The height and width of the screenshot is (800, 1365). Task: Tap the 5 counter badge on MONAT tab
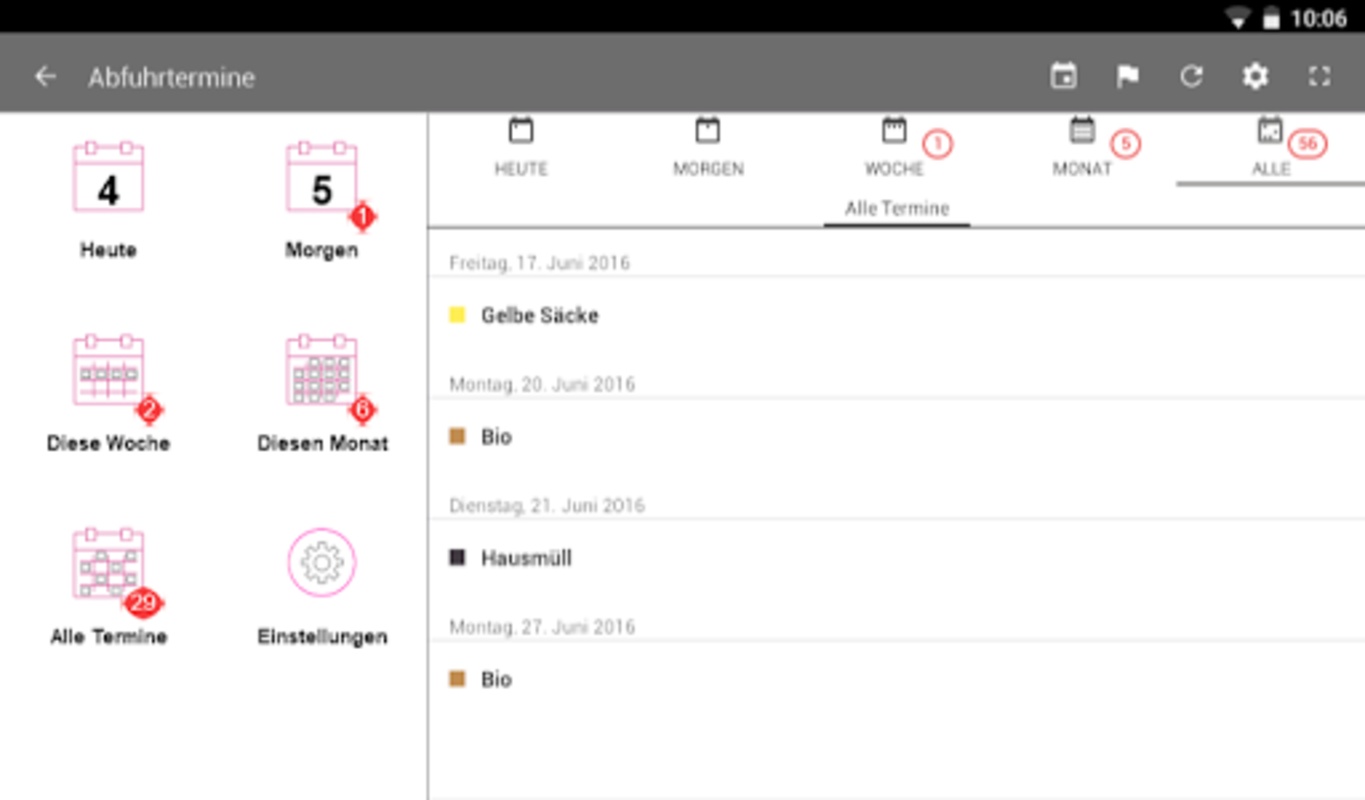pyautogui.click(x=1125, y=144)
